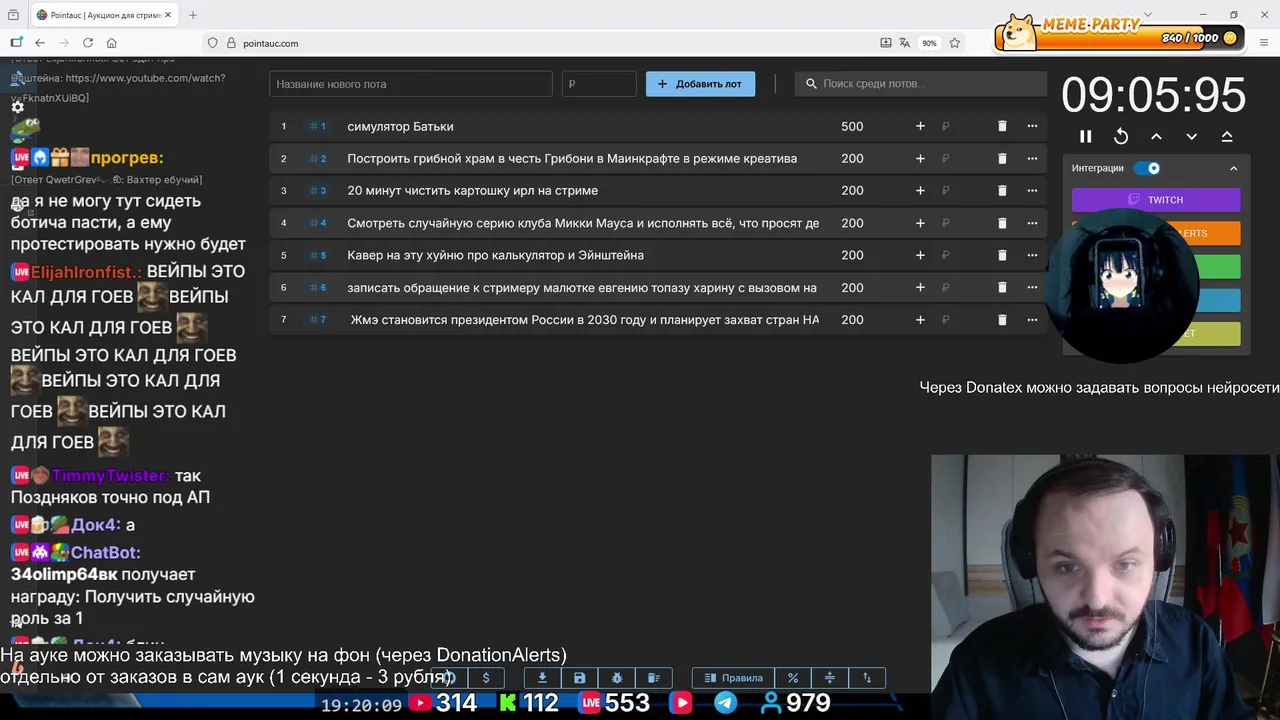Screen dimensions: 1280x720
Task: Focus the 'Поиск среди лотов' search box
Action: (920, 84)
